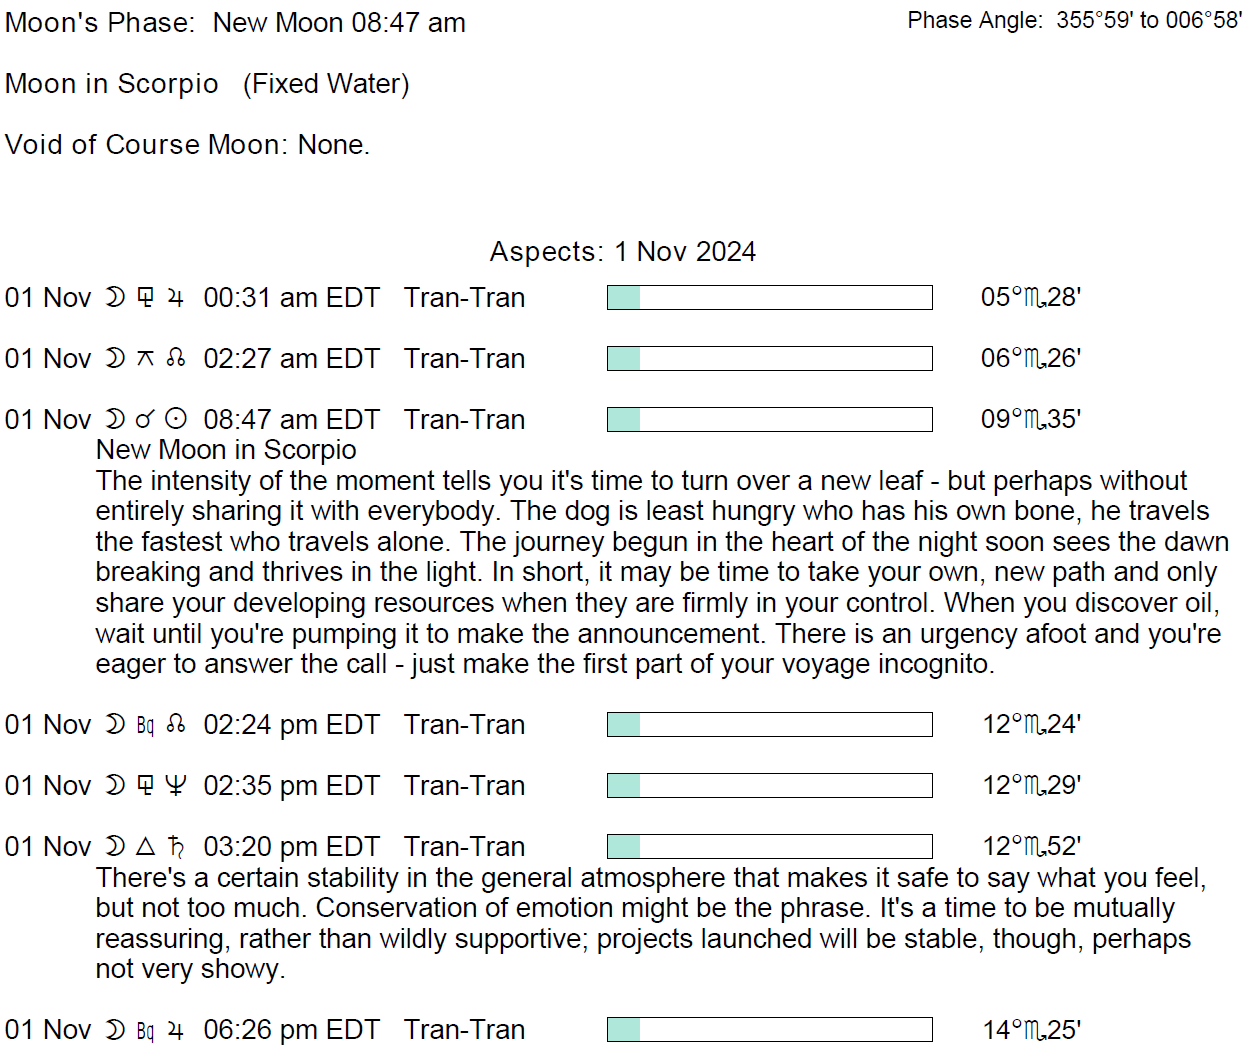This screenshot has width=1259, height=1064.
Task: Click the 02:24 pm EDT timestamp
Action: [291, 725]
